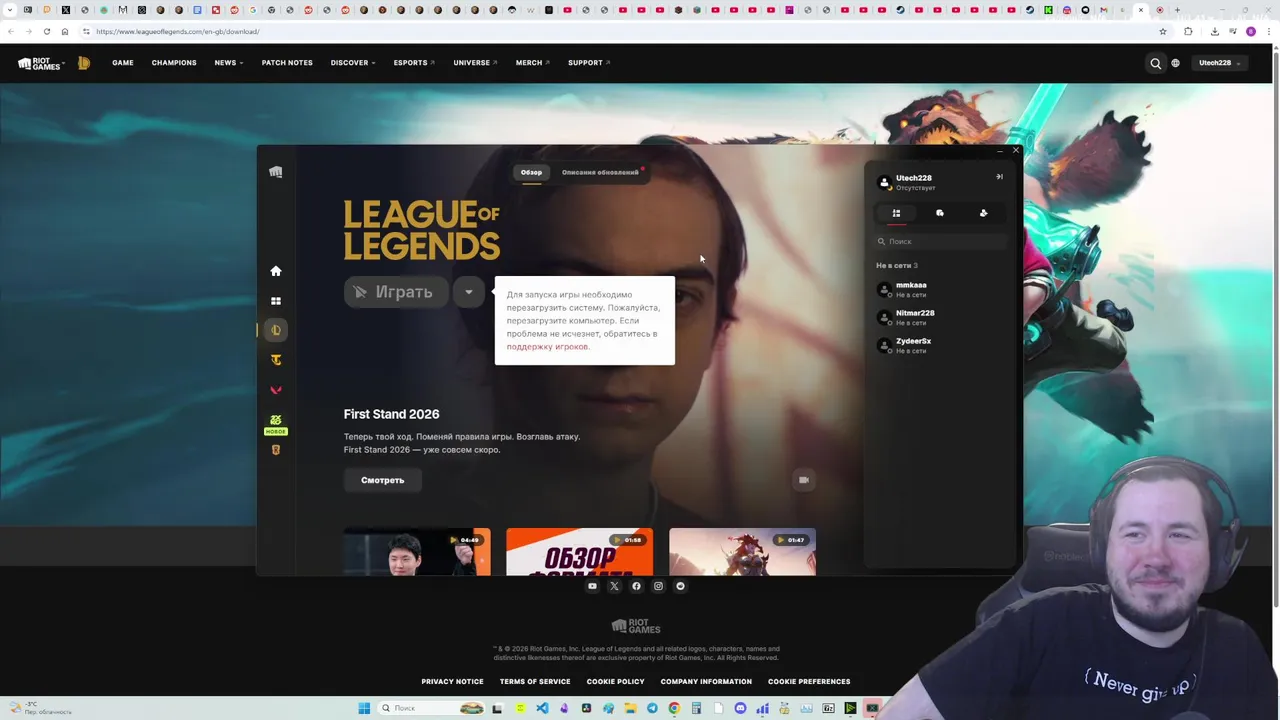Select the Valorant sidebar icon
The height and width of the screenshot is (720, 1280).
coord(276,390)
